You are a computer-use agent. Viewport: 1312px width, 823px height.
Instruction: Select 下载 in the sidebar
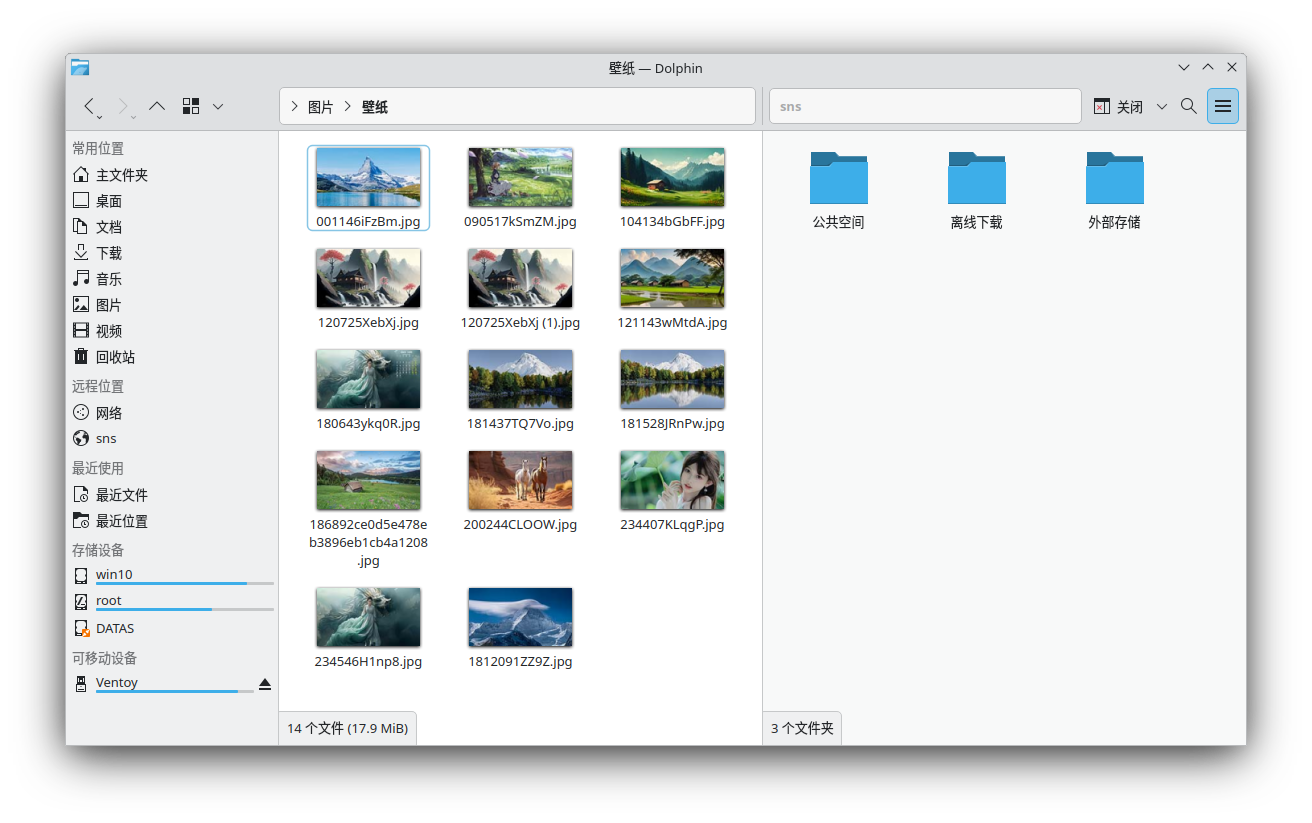[170, 253]
